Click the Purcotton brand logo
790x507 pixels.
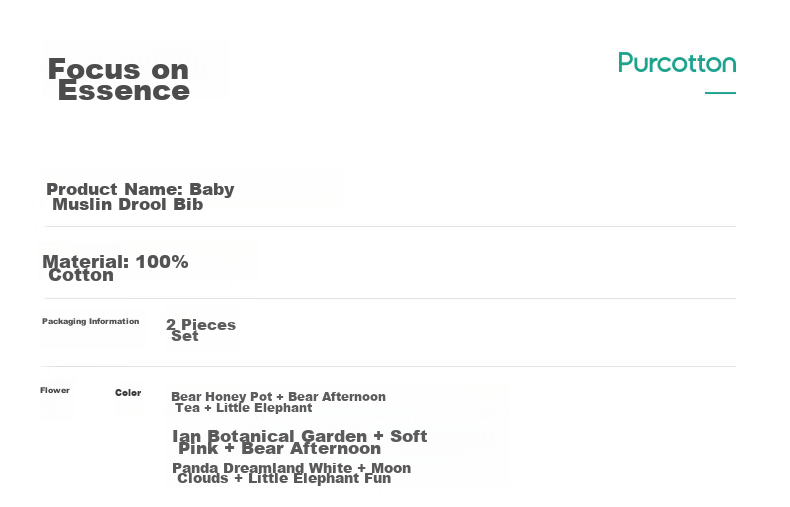click(677, 64)
